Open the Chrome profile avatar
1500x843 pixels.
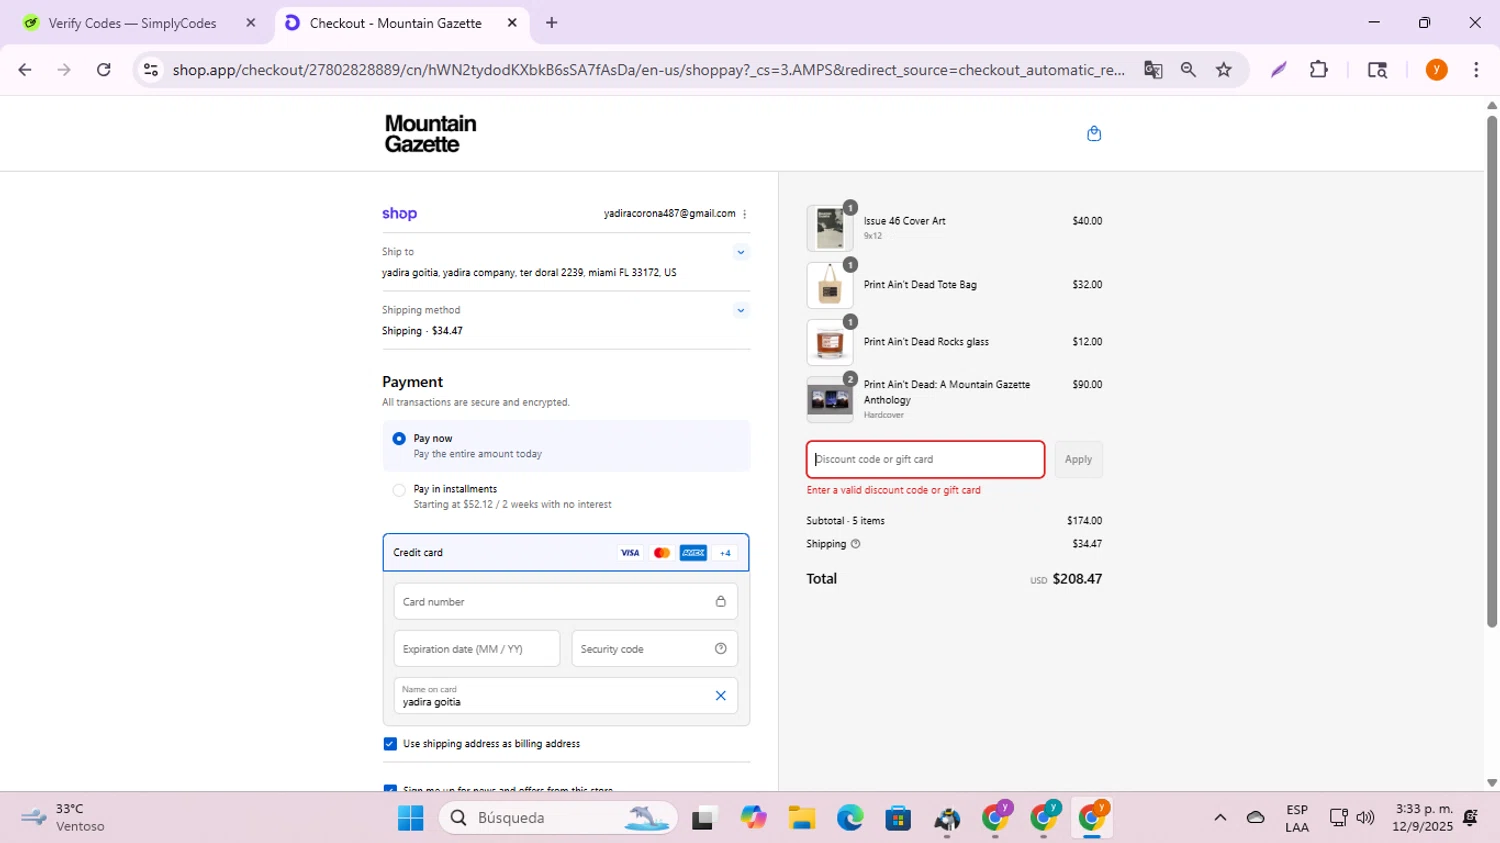[1437, 70]
